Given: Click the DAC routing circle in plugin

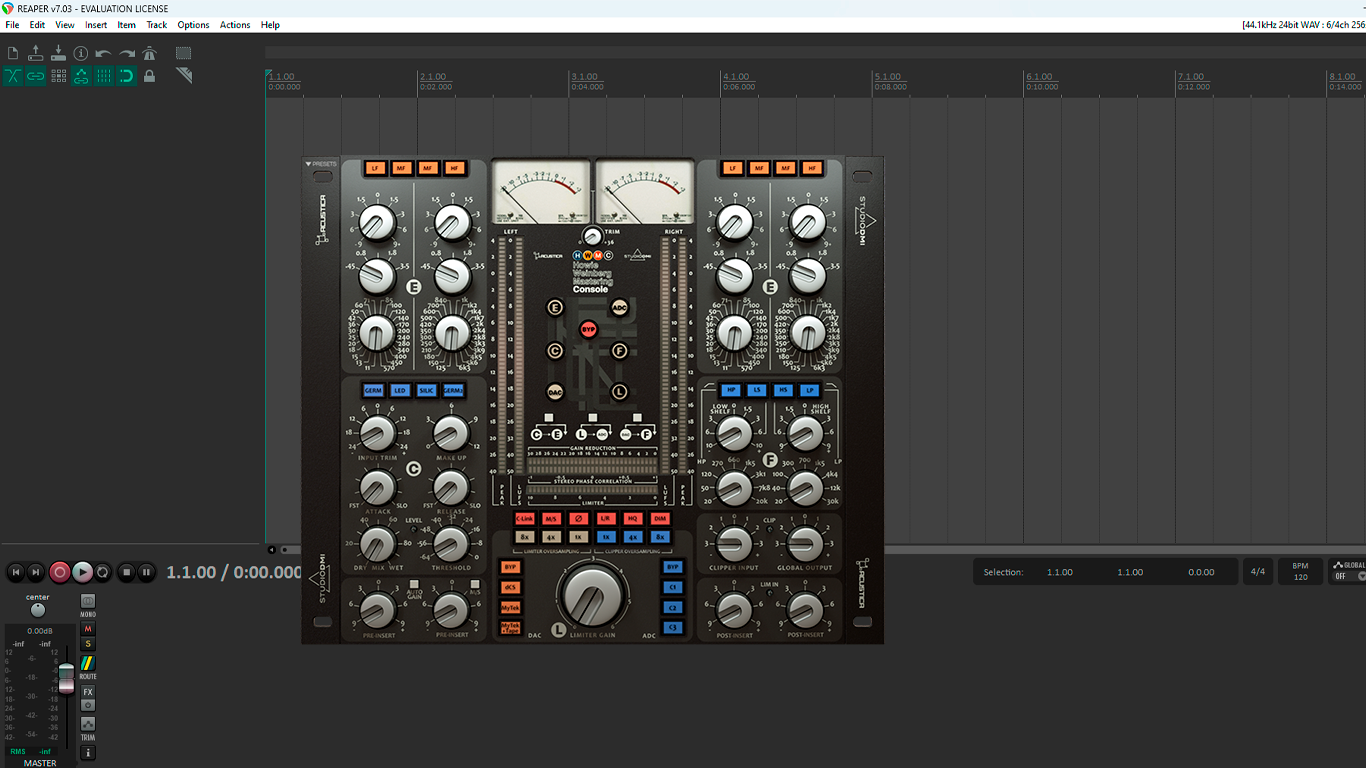Looking at the screenshot, I should (x=555, y=392).
